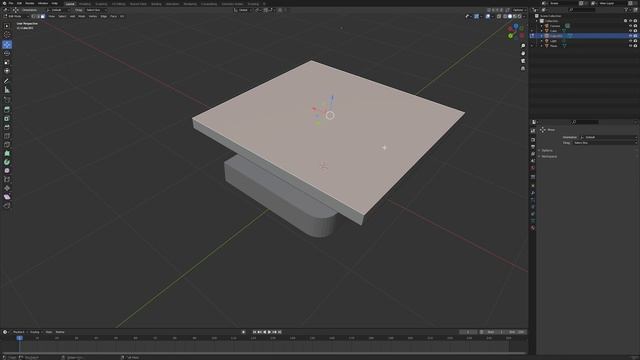Select the Extrude Region tool
The image size is (640, 360).
click(x=7, y=109)
